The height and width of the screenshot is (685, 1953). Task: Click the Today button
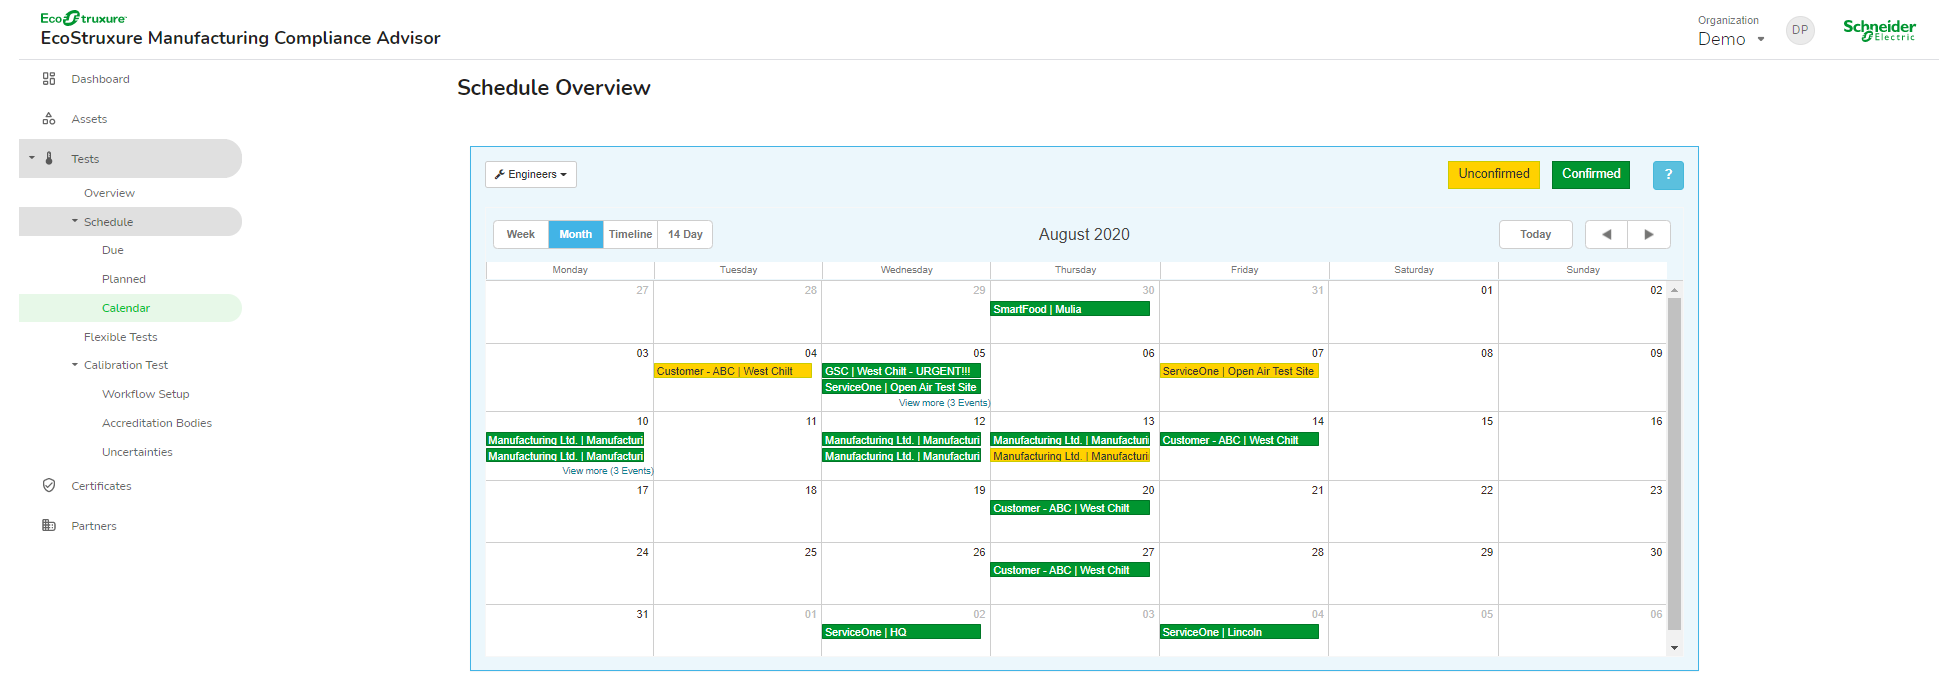1535,234
